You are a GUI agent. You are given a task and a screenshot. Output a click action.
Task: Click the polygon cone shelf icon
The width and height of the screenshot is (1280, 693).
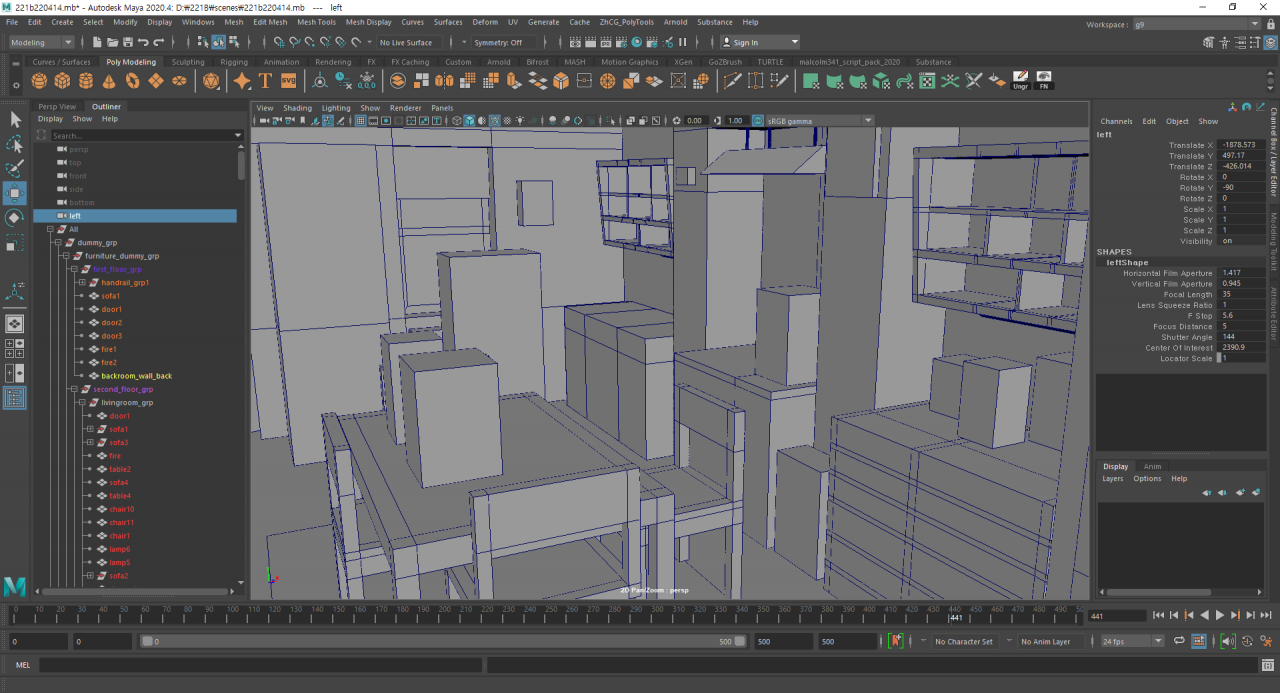click(109, 81)
